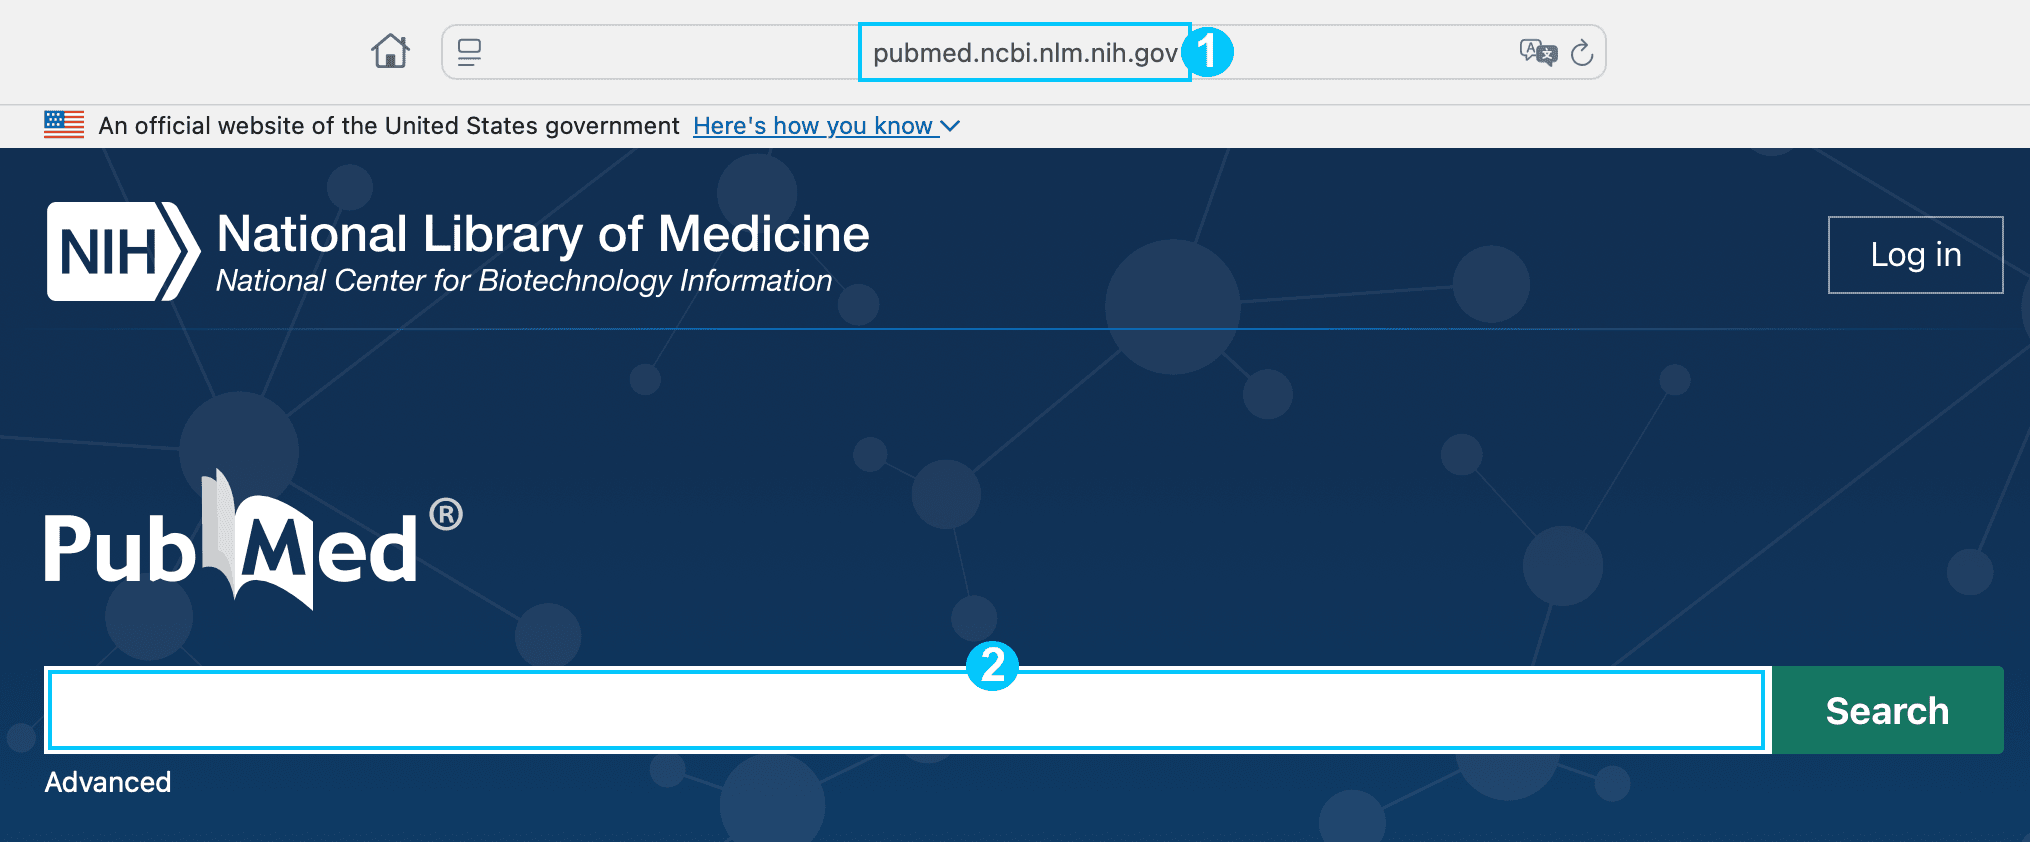Click the Log in button
The width and height of the screenshot is (2030, 842).
point(1915,255)
